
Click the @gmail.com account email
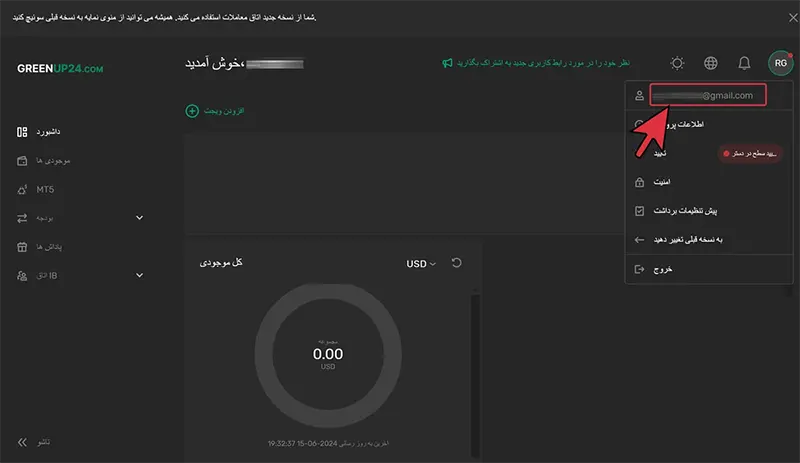tap(708, 95)
